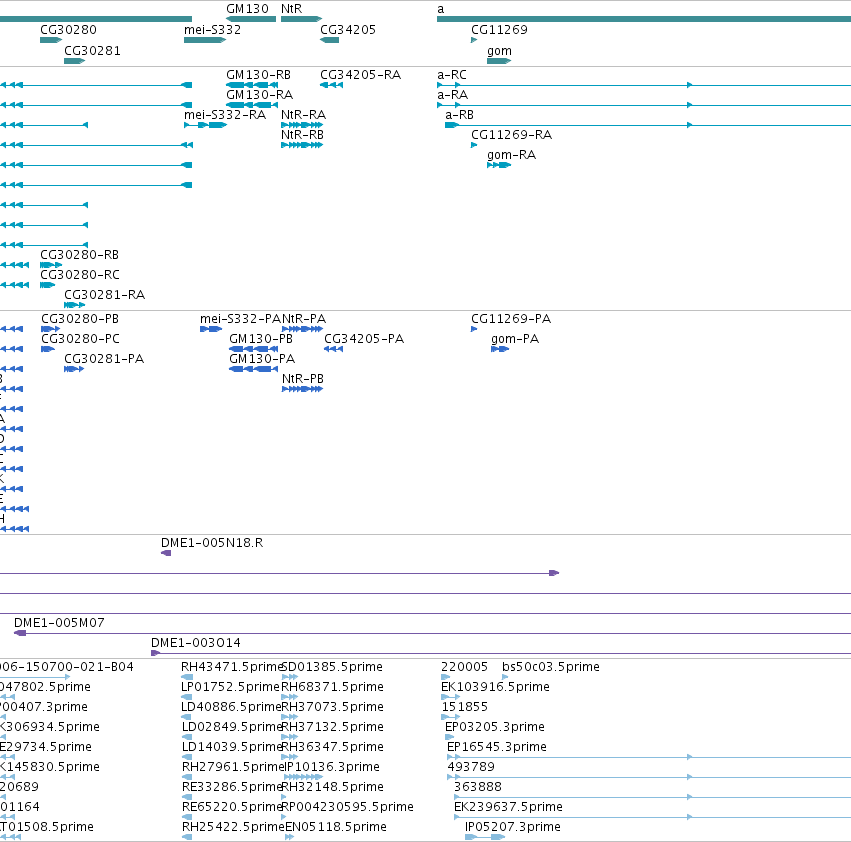The width and height of the screenshot is (851, 842).
Task: Select EST EP16545.3prime
Action: tap(649, 757)
